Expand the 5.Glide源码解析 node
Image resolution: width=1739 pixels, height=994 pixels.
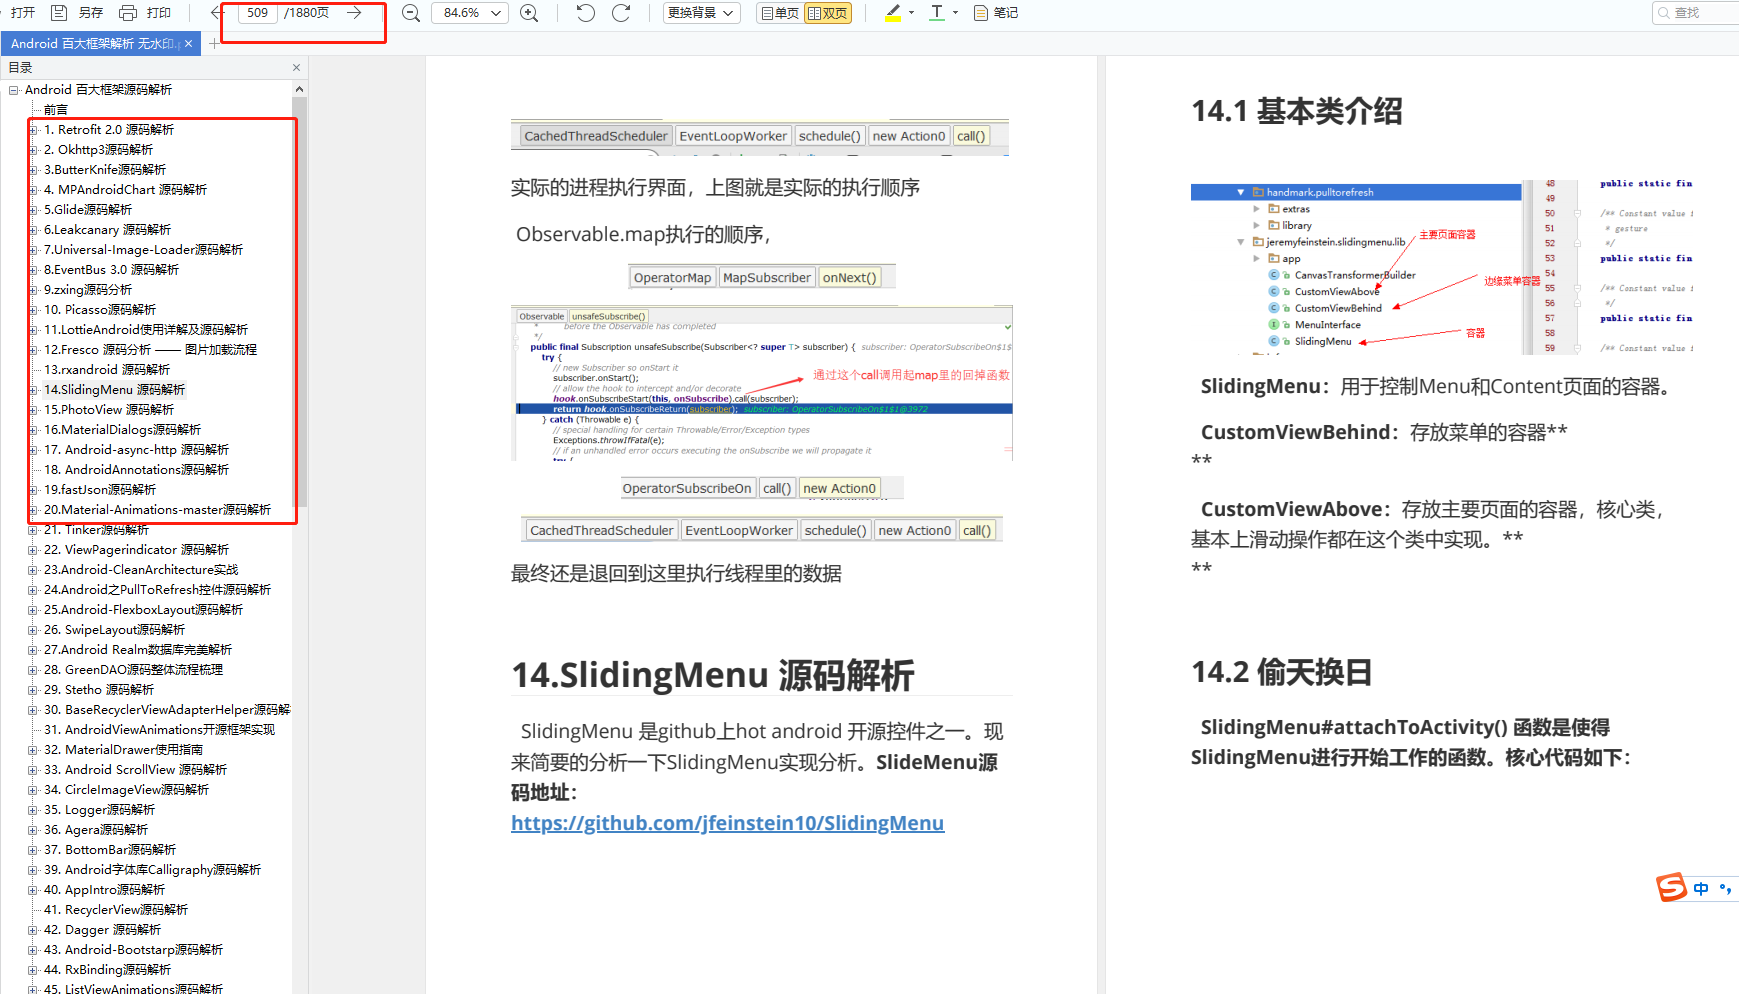(x=33, y=210)
